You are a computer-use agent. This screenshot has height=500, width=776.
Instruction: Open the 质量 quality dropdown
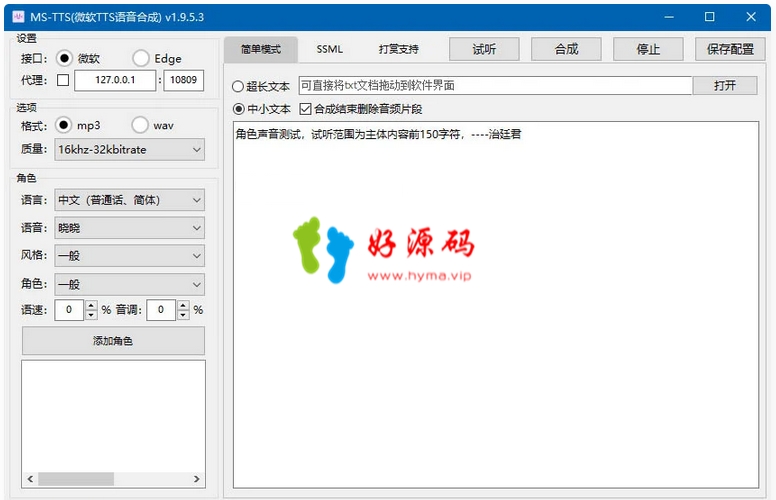[x=130, y=150]
